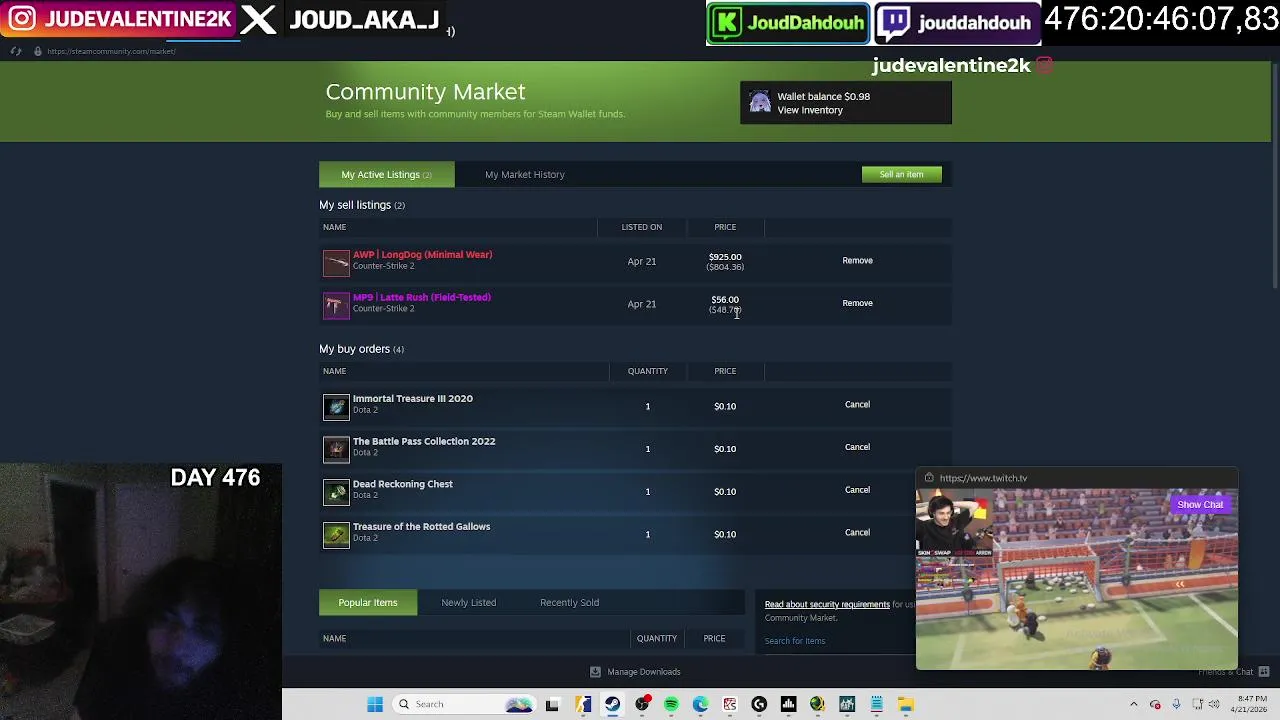Open MP9 | Latte Rush (Field-Tested) link
Screen dimensions: 1280x720
[x=421, y=297]
